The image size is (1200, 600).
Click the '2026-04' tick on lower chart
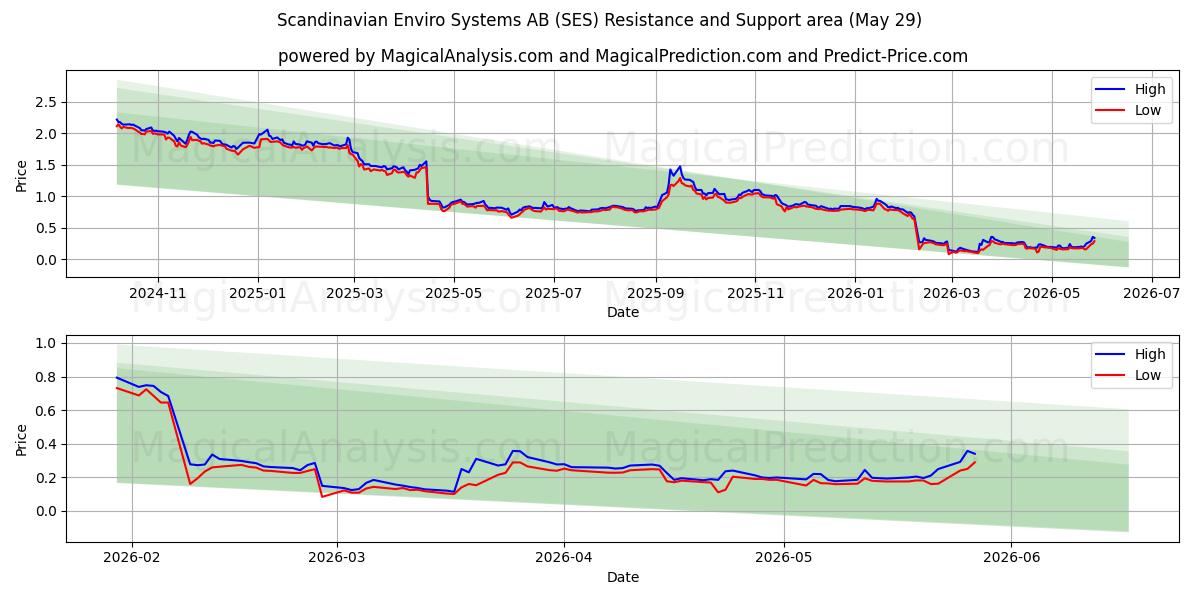[x=564, y=560]
